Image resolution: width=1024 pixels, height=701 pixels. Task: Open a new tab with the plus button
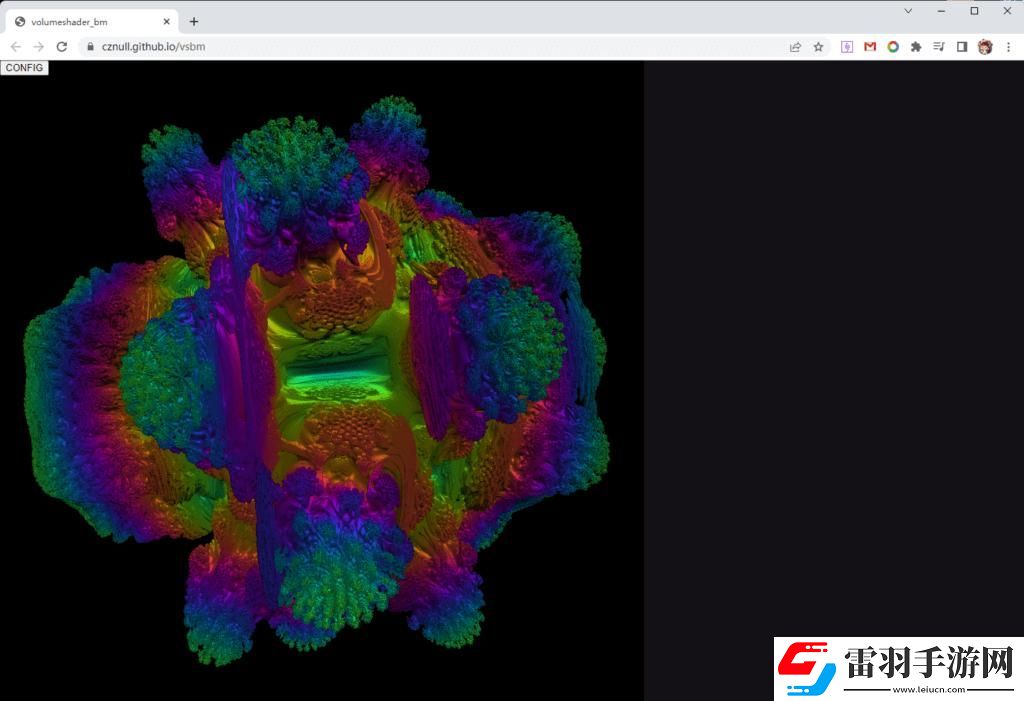point(194,20)
